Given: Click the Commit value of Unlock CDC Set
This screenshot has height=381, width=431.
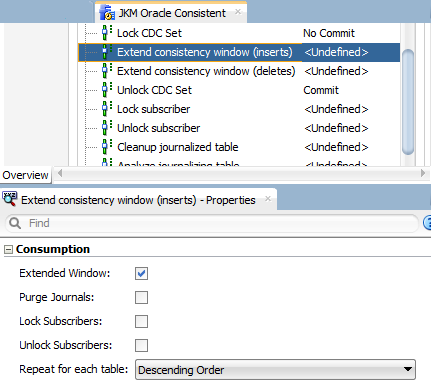Looking at the screenshot, I should pyautogui.click(x=321, y=90).
